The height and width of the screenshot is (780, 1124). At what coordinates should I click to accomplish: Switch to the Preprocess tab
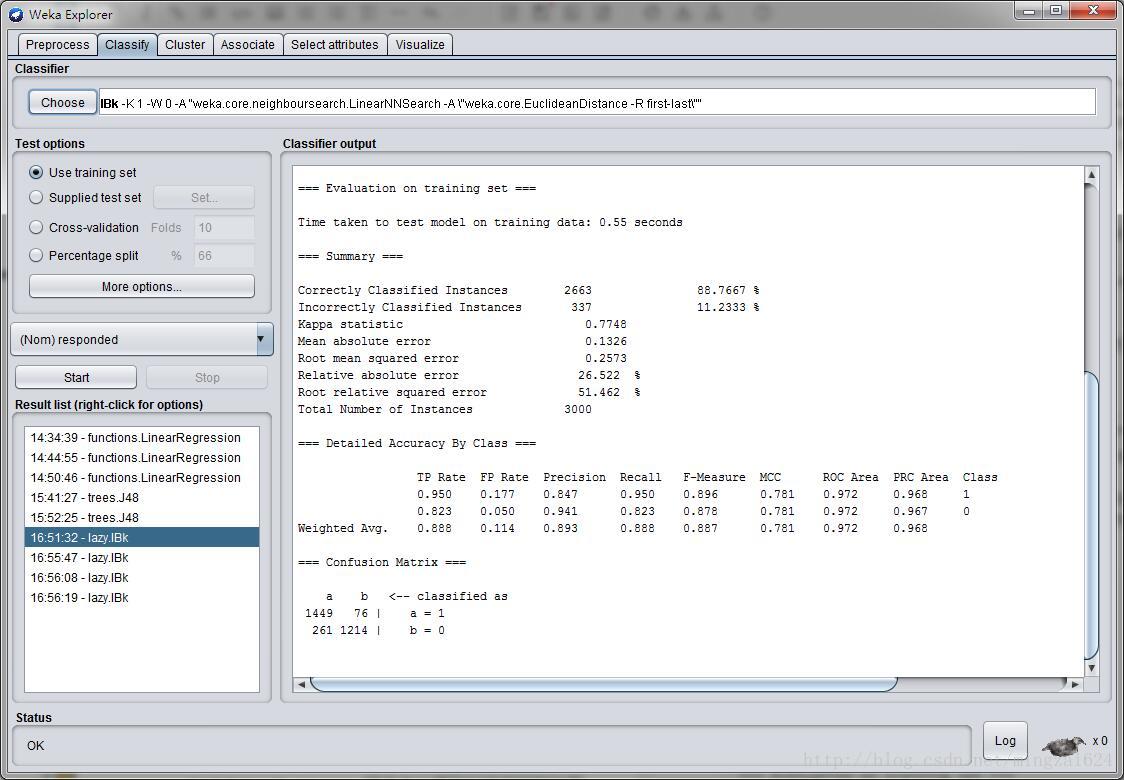pyautogui.click(x=57, y=44)
